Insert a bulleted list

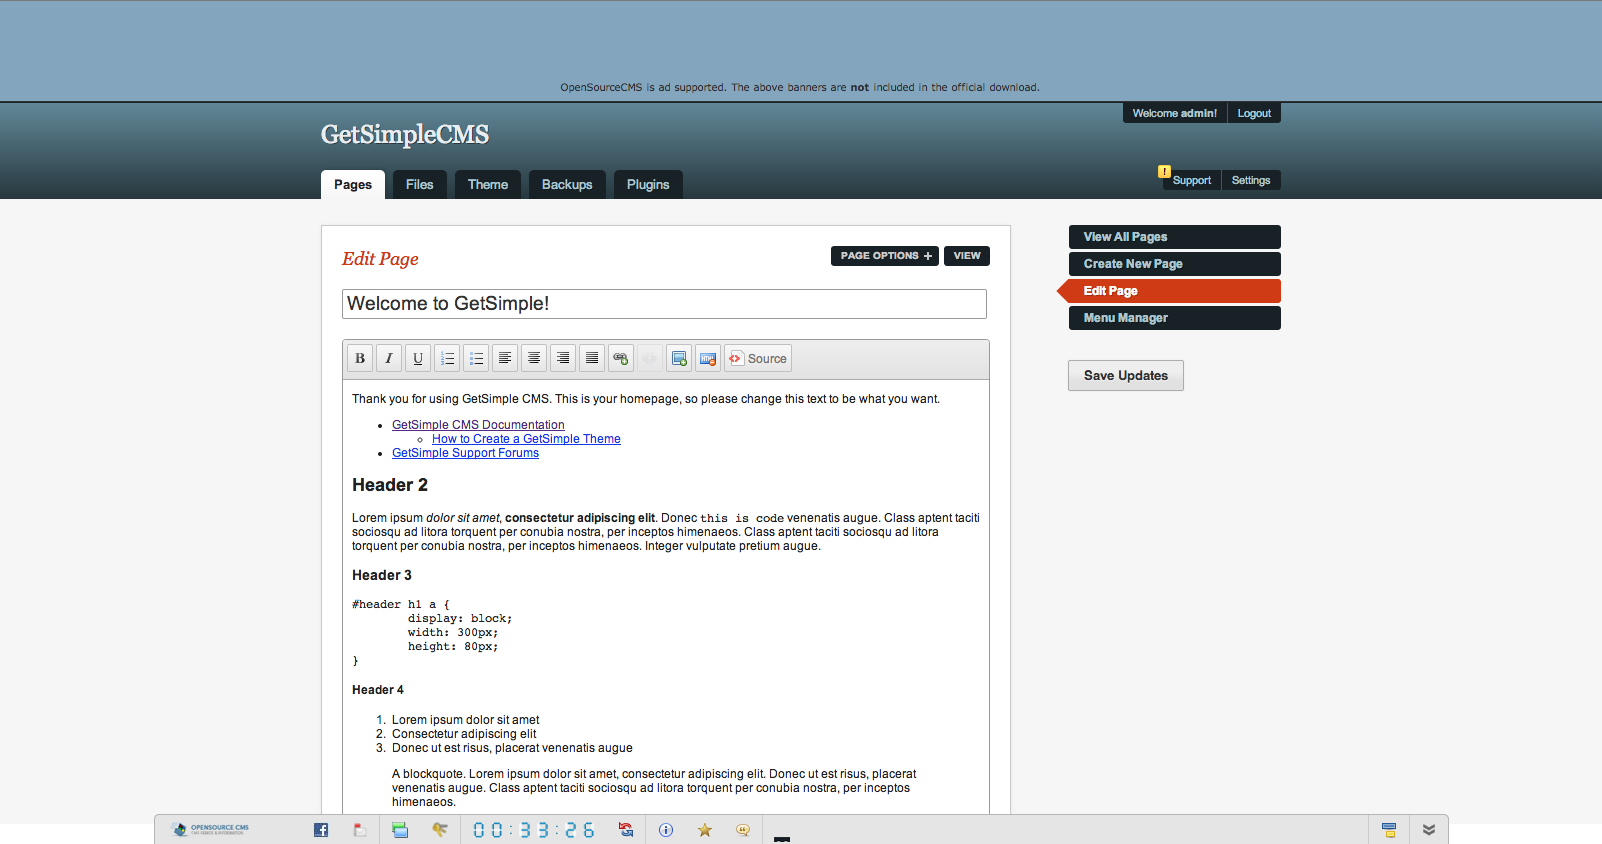tap(476, 358)
